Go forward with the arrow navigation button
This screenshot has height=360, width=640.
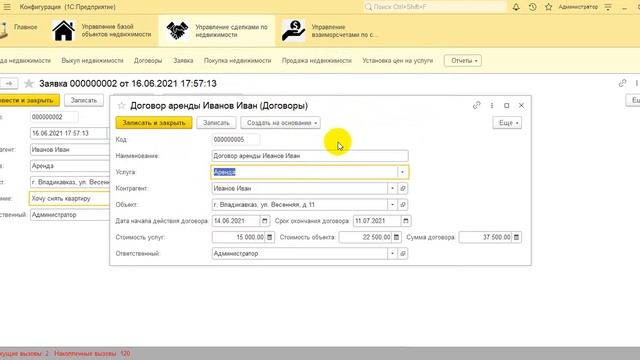pyautogui.click(x=9, y=84)
